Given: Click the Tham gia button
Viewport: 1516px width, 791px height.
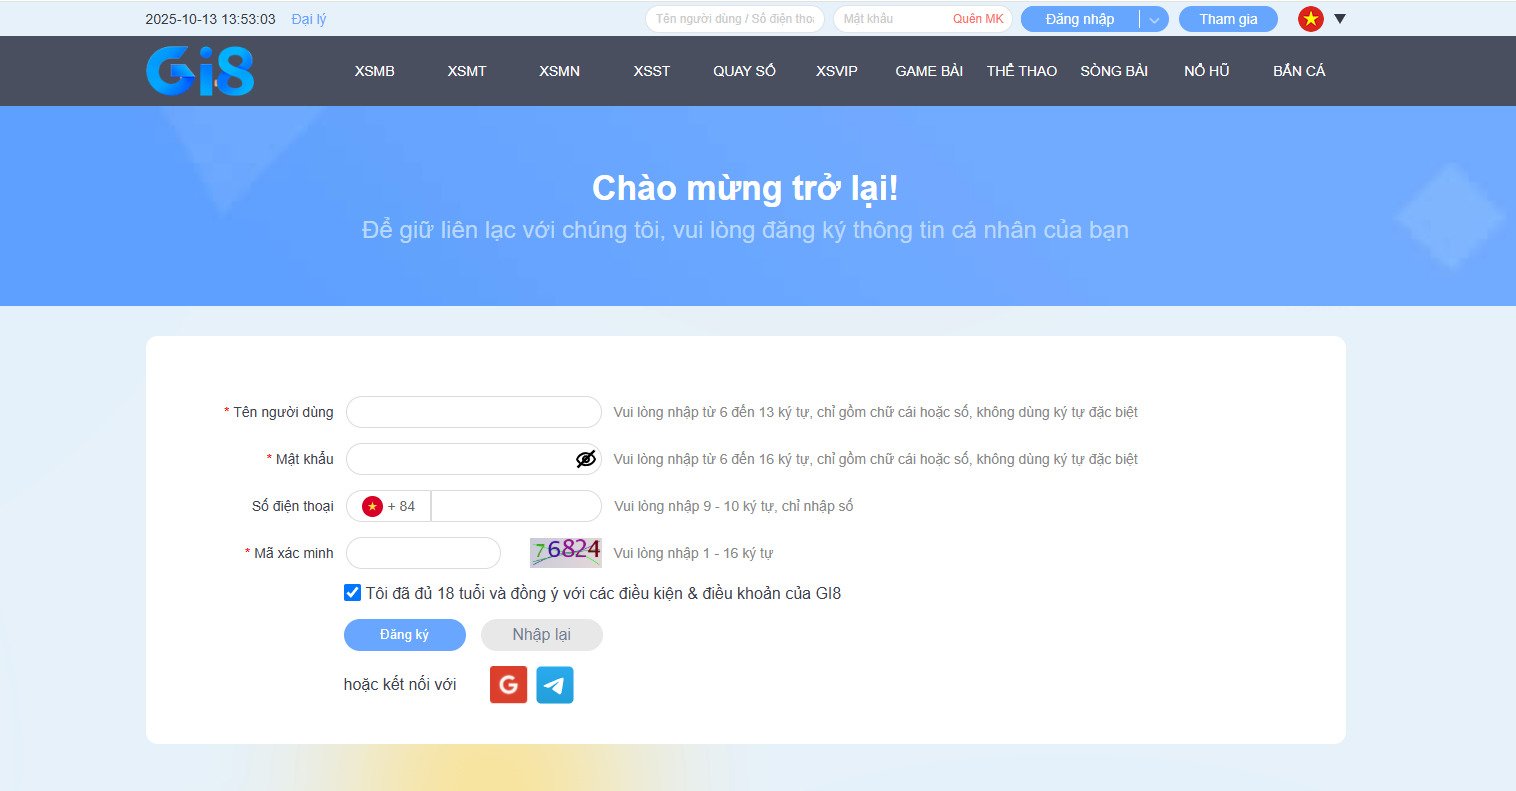Looking at the screenshot, I should [1227, 19].
